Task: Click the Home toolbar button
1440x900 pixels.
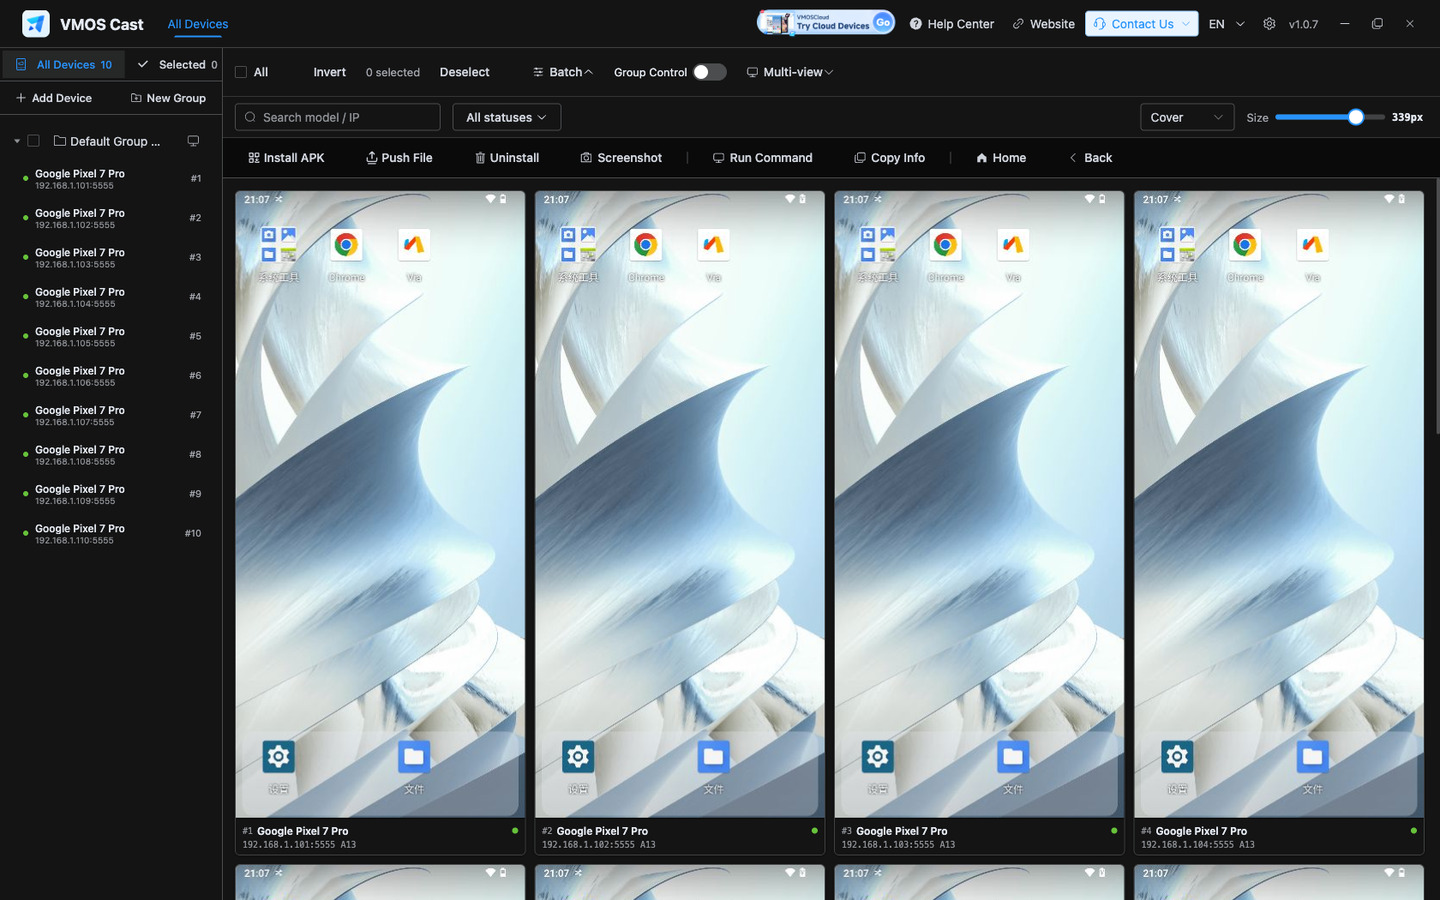Action: click(1001, 158)
